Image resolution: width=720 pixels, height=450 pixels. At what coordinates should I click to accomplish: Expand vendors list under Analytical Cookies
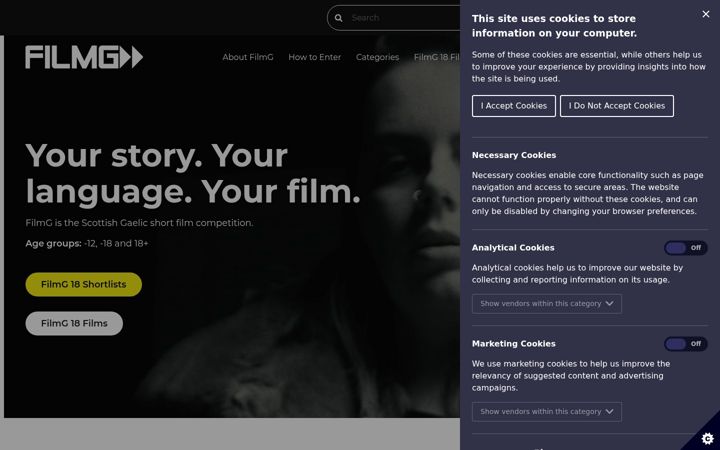547,304
